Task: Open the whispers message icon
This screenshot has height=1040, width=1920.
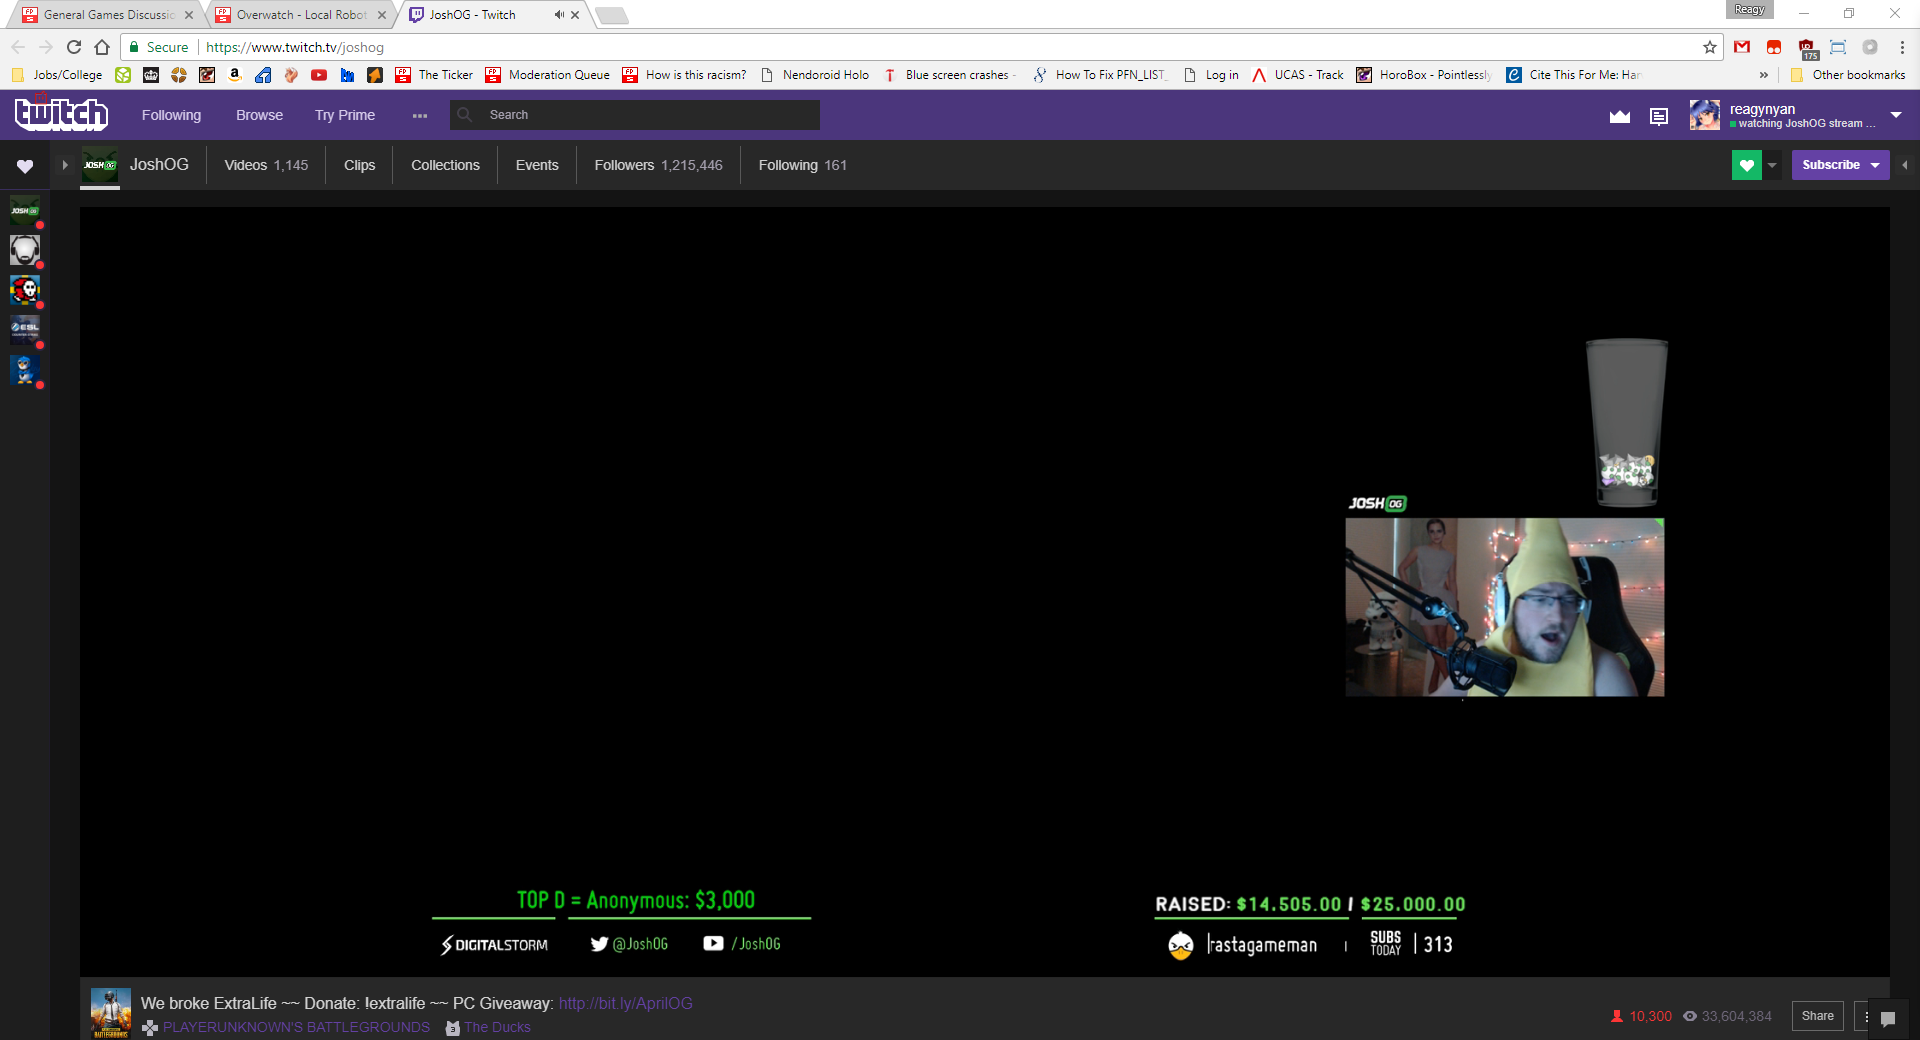Action: pos(1659,116)
